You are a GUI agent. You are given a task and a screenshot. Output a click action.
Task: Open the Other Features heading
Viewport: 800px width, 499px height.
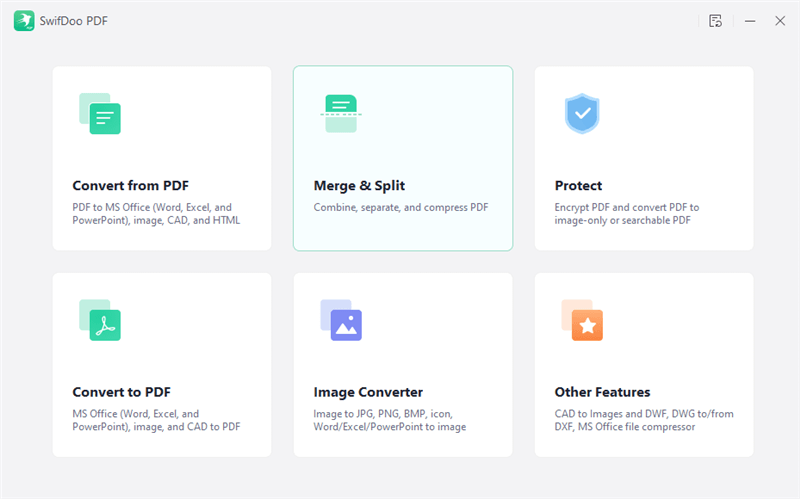[603, 392]
